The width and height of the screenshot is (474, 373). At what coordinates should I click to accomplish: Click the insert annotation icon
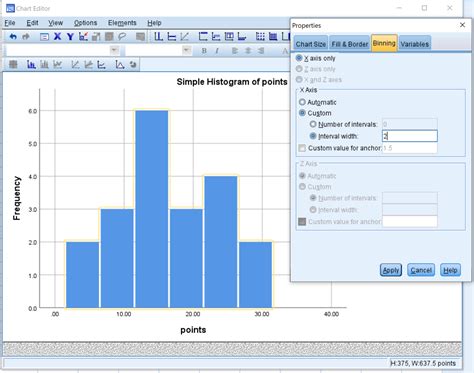216,36
